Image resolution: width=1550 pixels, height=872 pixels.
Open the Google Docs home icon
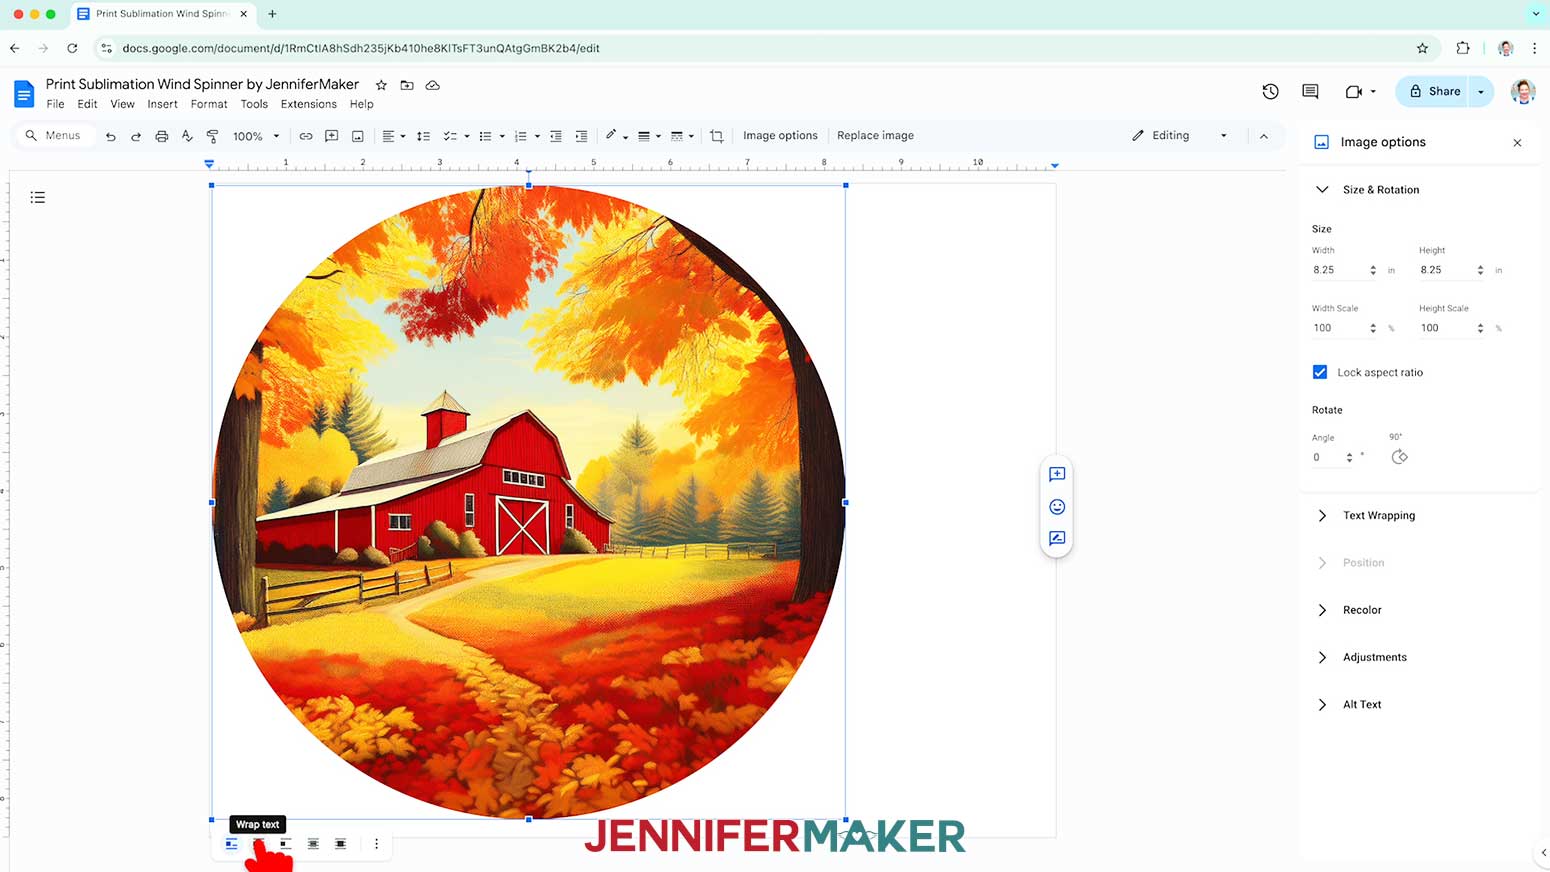[23, 94]
